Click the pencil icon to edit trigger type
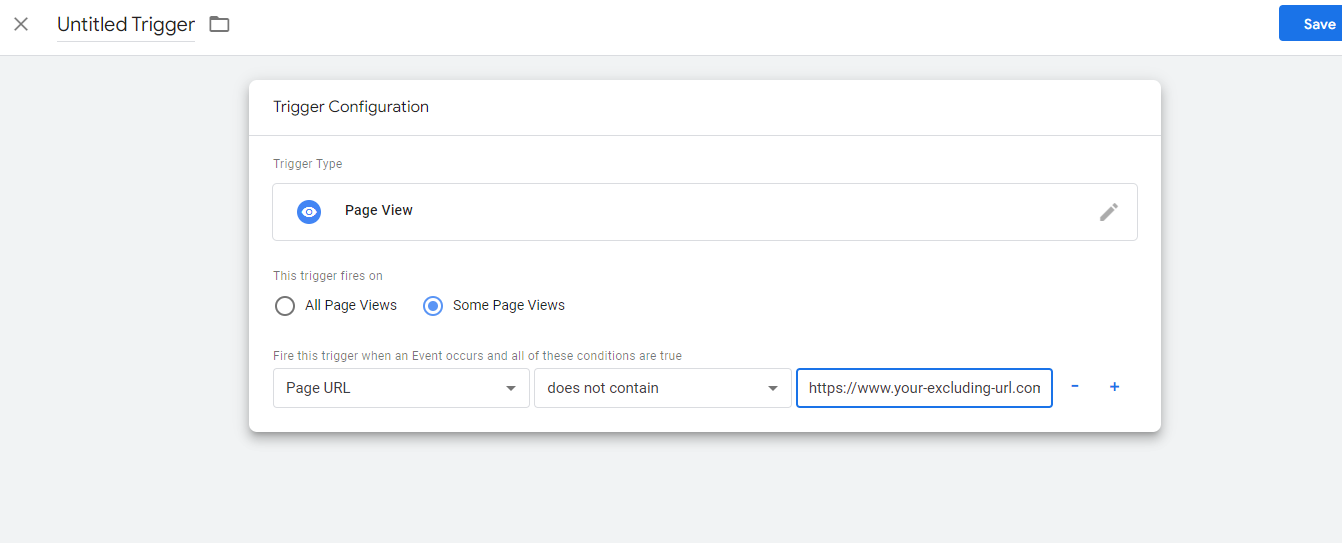The width and height of the screenshot is (1342, 543). (x=1108, y=212)
